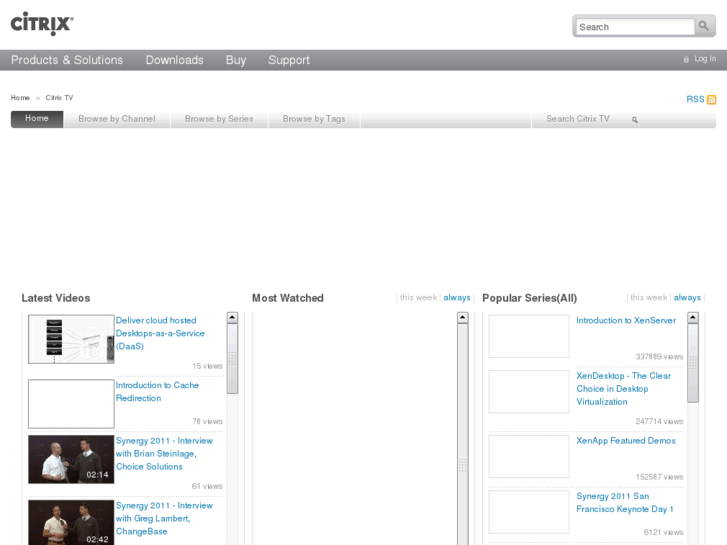Click the Greg Lambert interview thumbnail (02:42)
This screenshot has width=727, height=545.
pyautogui.click(x=71, y=522)
